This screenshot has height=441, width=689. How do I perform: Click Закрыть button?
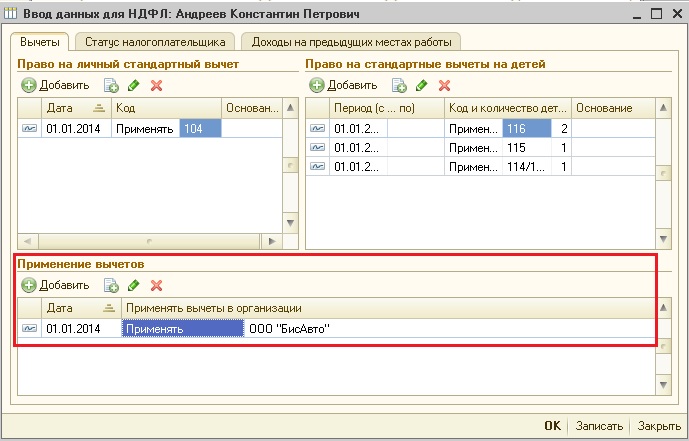point(659,426)
